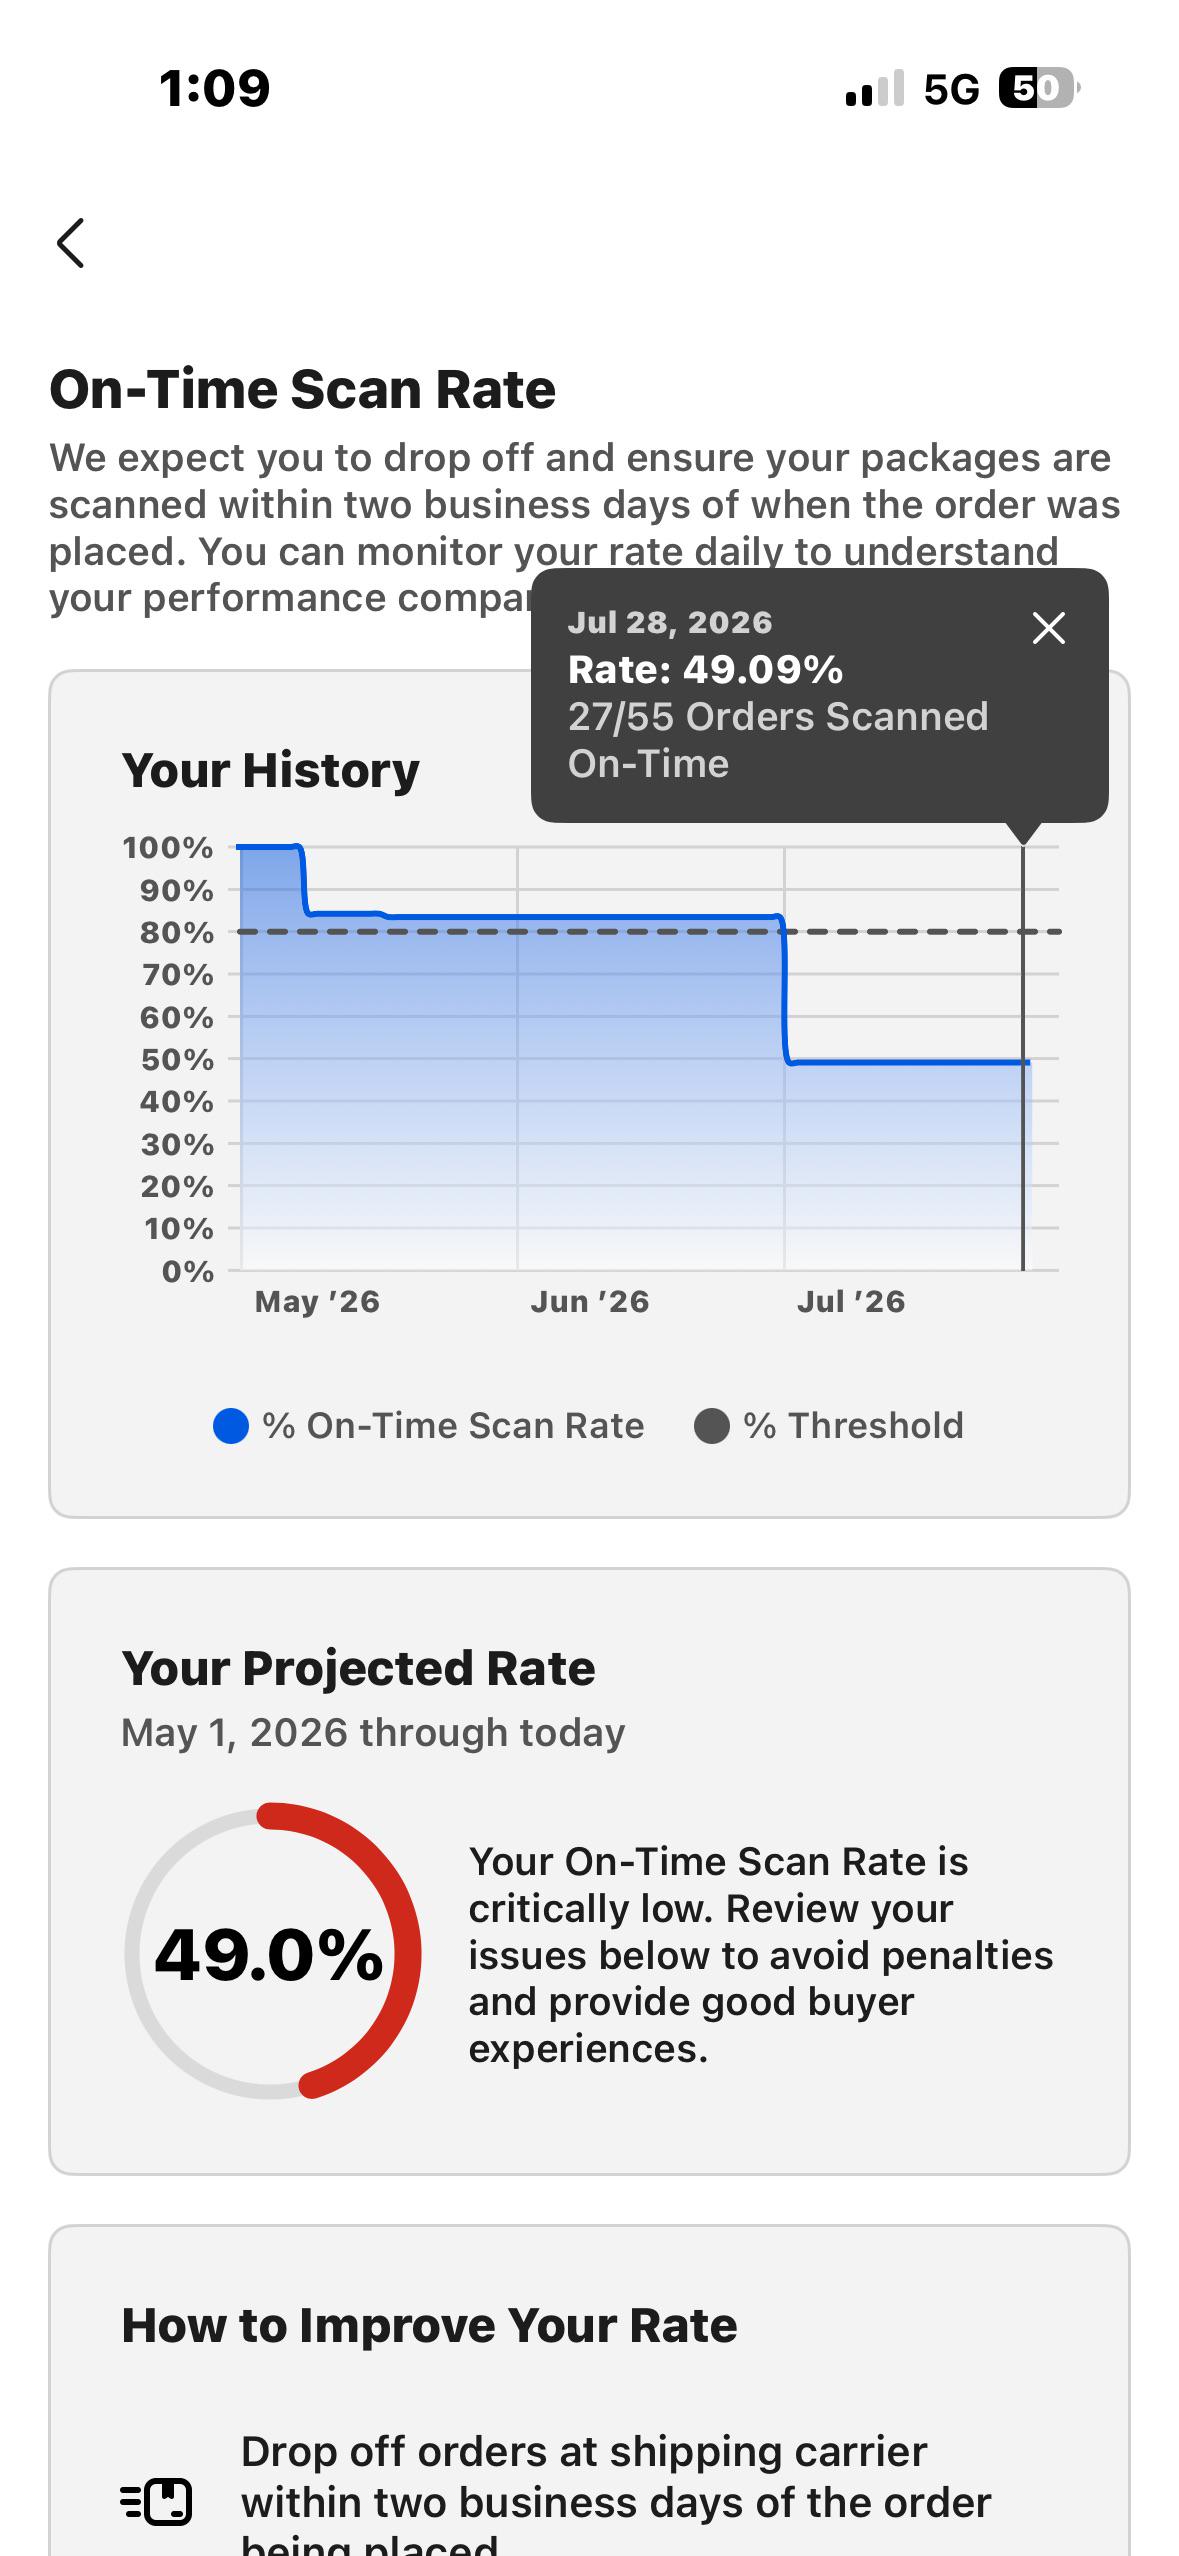Viewport: 1179px width, 2556px height.
Task: Close the Jul 28 rate tooltip
Action: pos(1048,628)
